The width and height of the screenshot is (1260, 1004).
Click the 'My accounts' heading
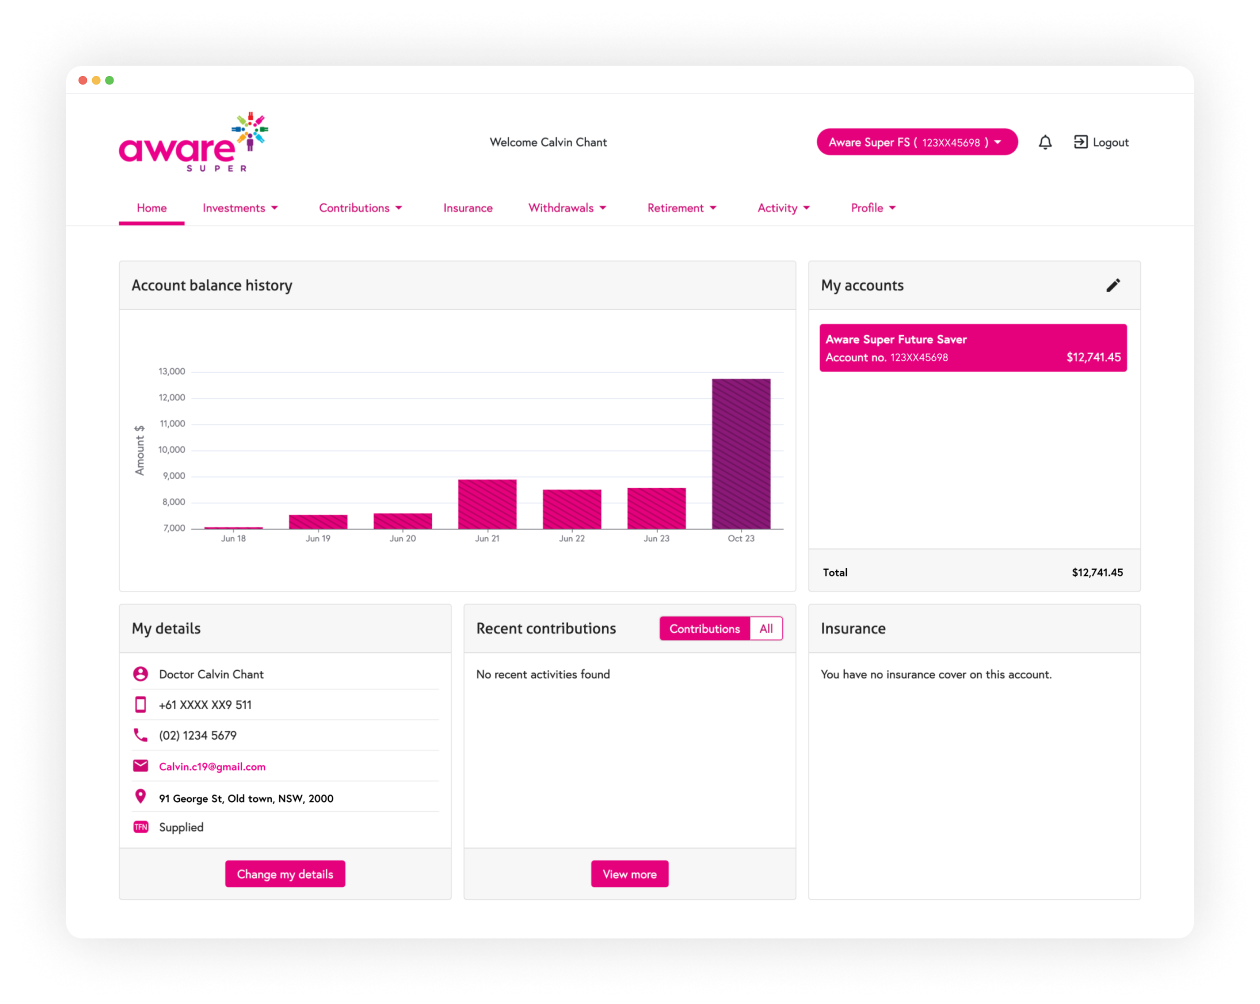862,286
